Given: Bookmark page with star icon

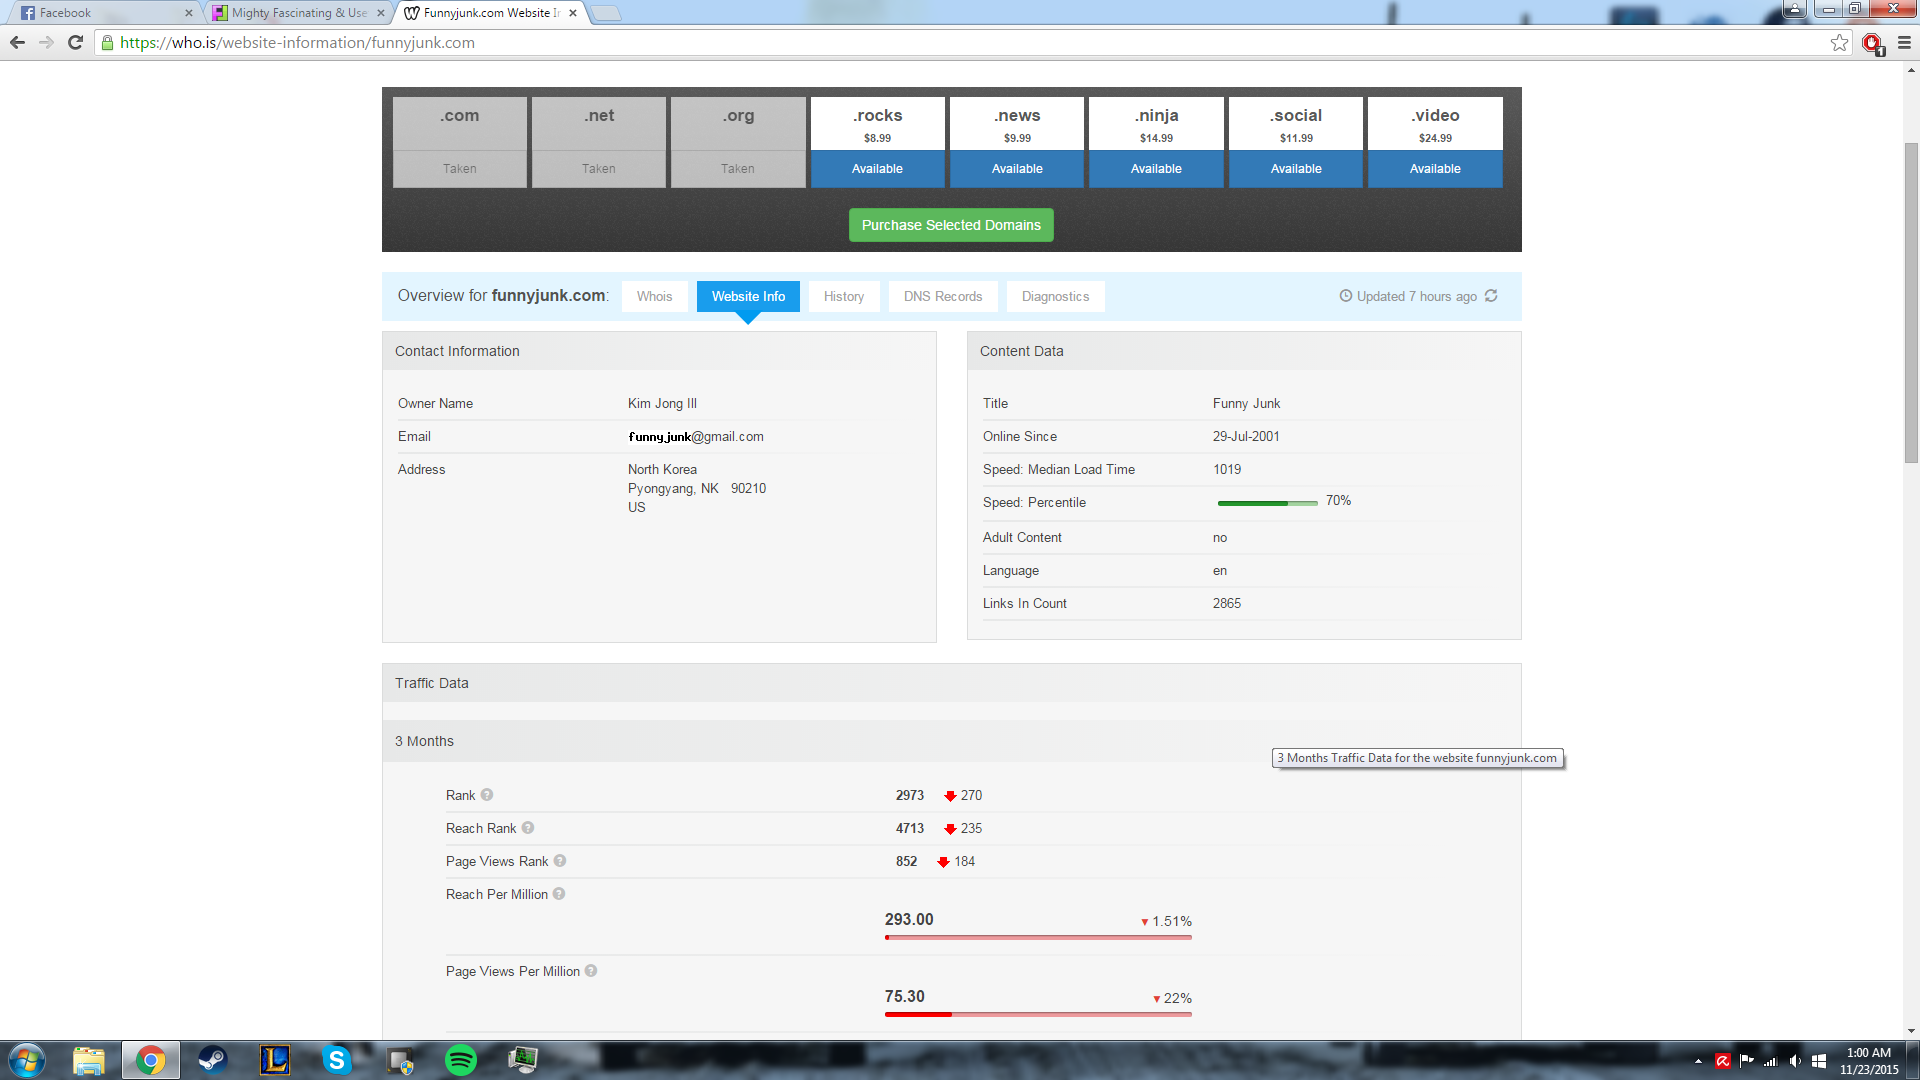Looking at the screenshot, I should 1839,42.
